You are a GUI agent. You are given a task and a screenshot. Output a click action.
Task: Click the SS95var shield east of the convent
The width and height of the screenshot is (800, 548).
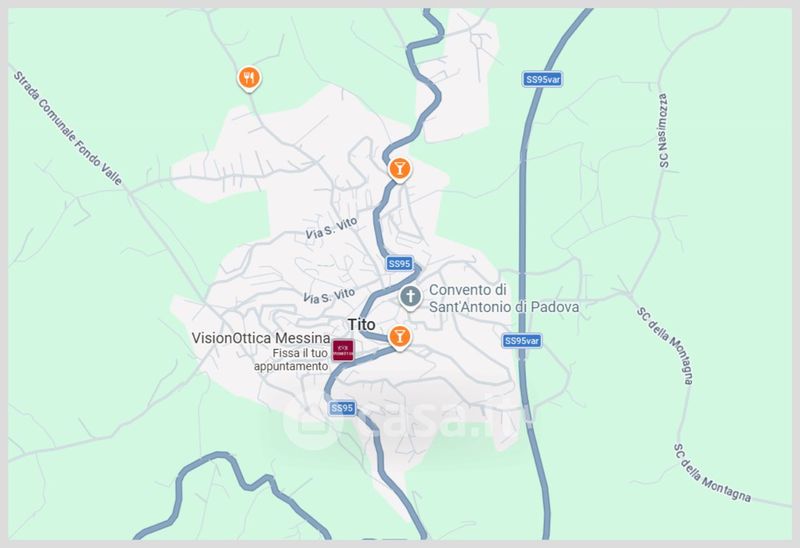(521, 340)
